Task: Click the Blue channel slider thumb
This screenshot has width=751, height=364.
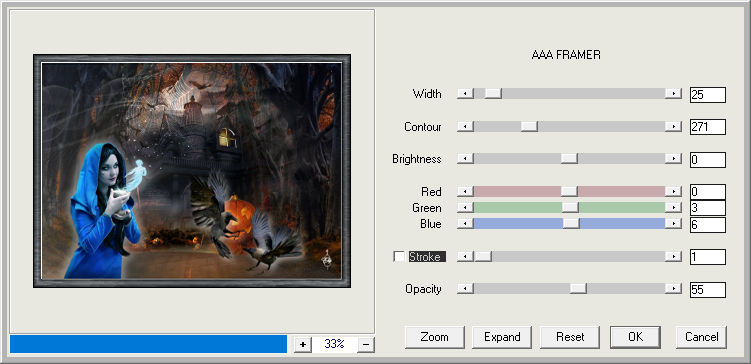Action: pos(571,224)
